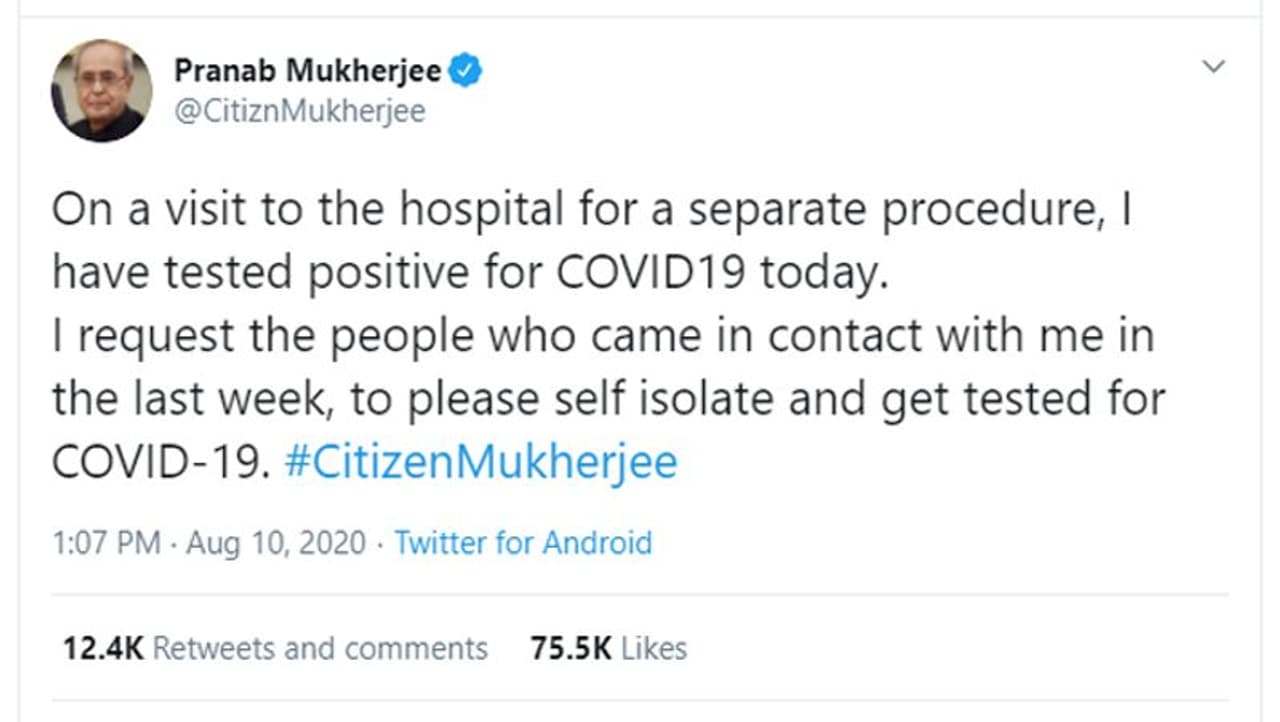The image size is (1280, 722).
Task: Click the display name Pranab Mukherjee
Action: (307, 71)
